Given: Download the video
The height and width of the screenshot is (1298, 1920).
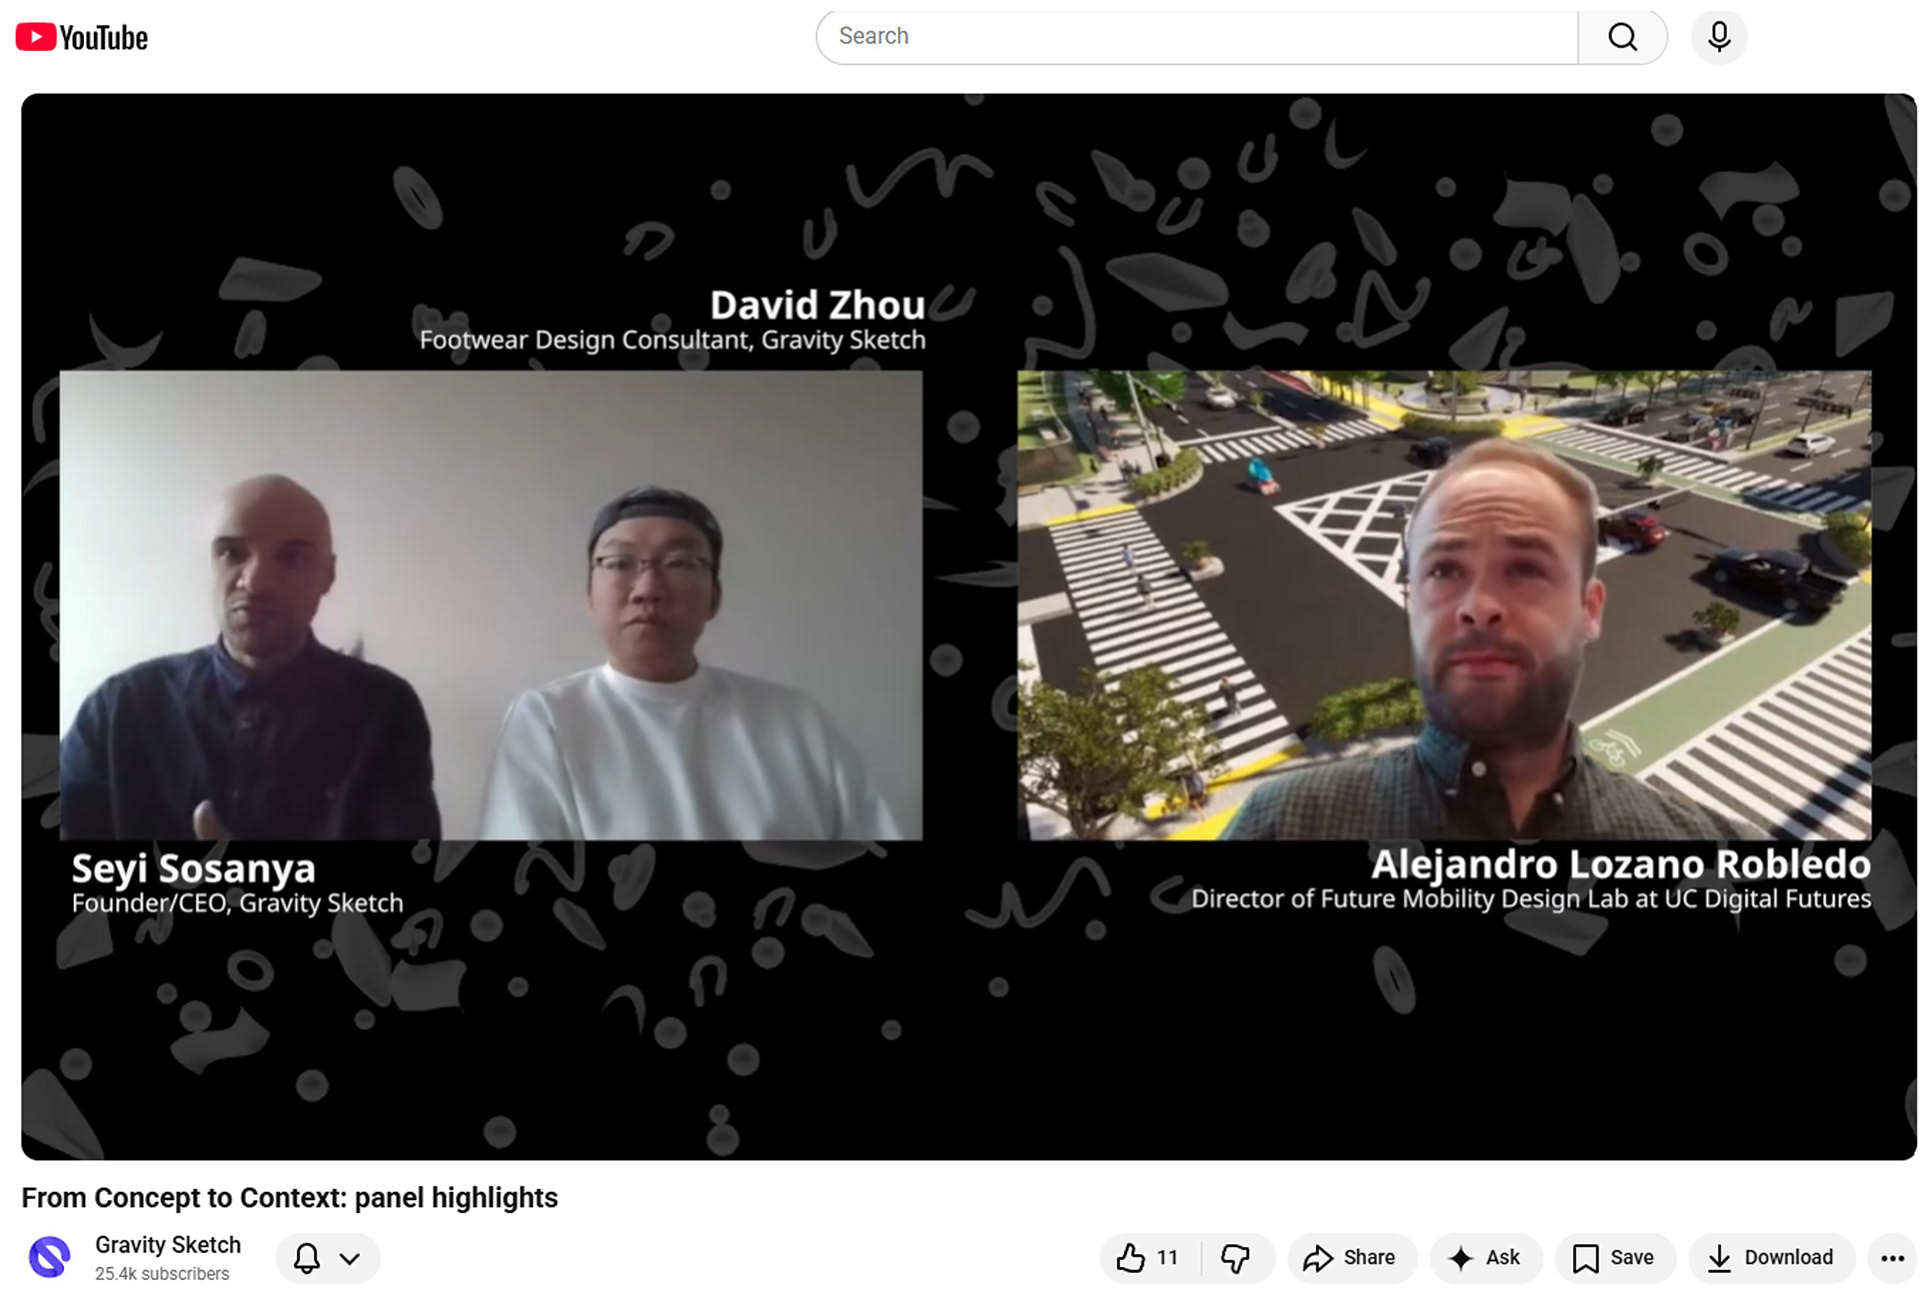Looking at the screenshot, I should (1771, 1257).
